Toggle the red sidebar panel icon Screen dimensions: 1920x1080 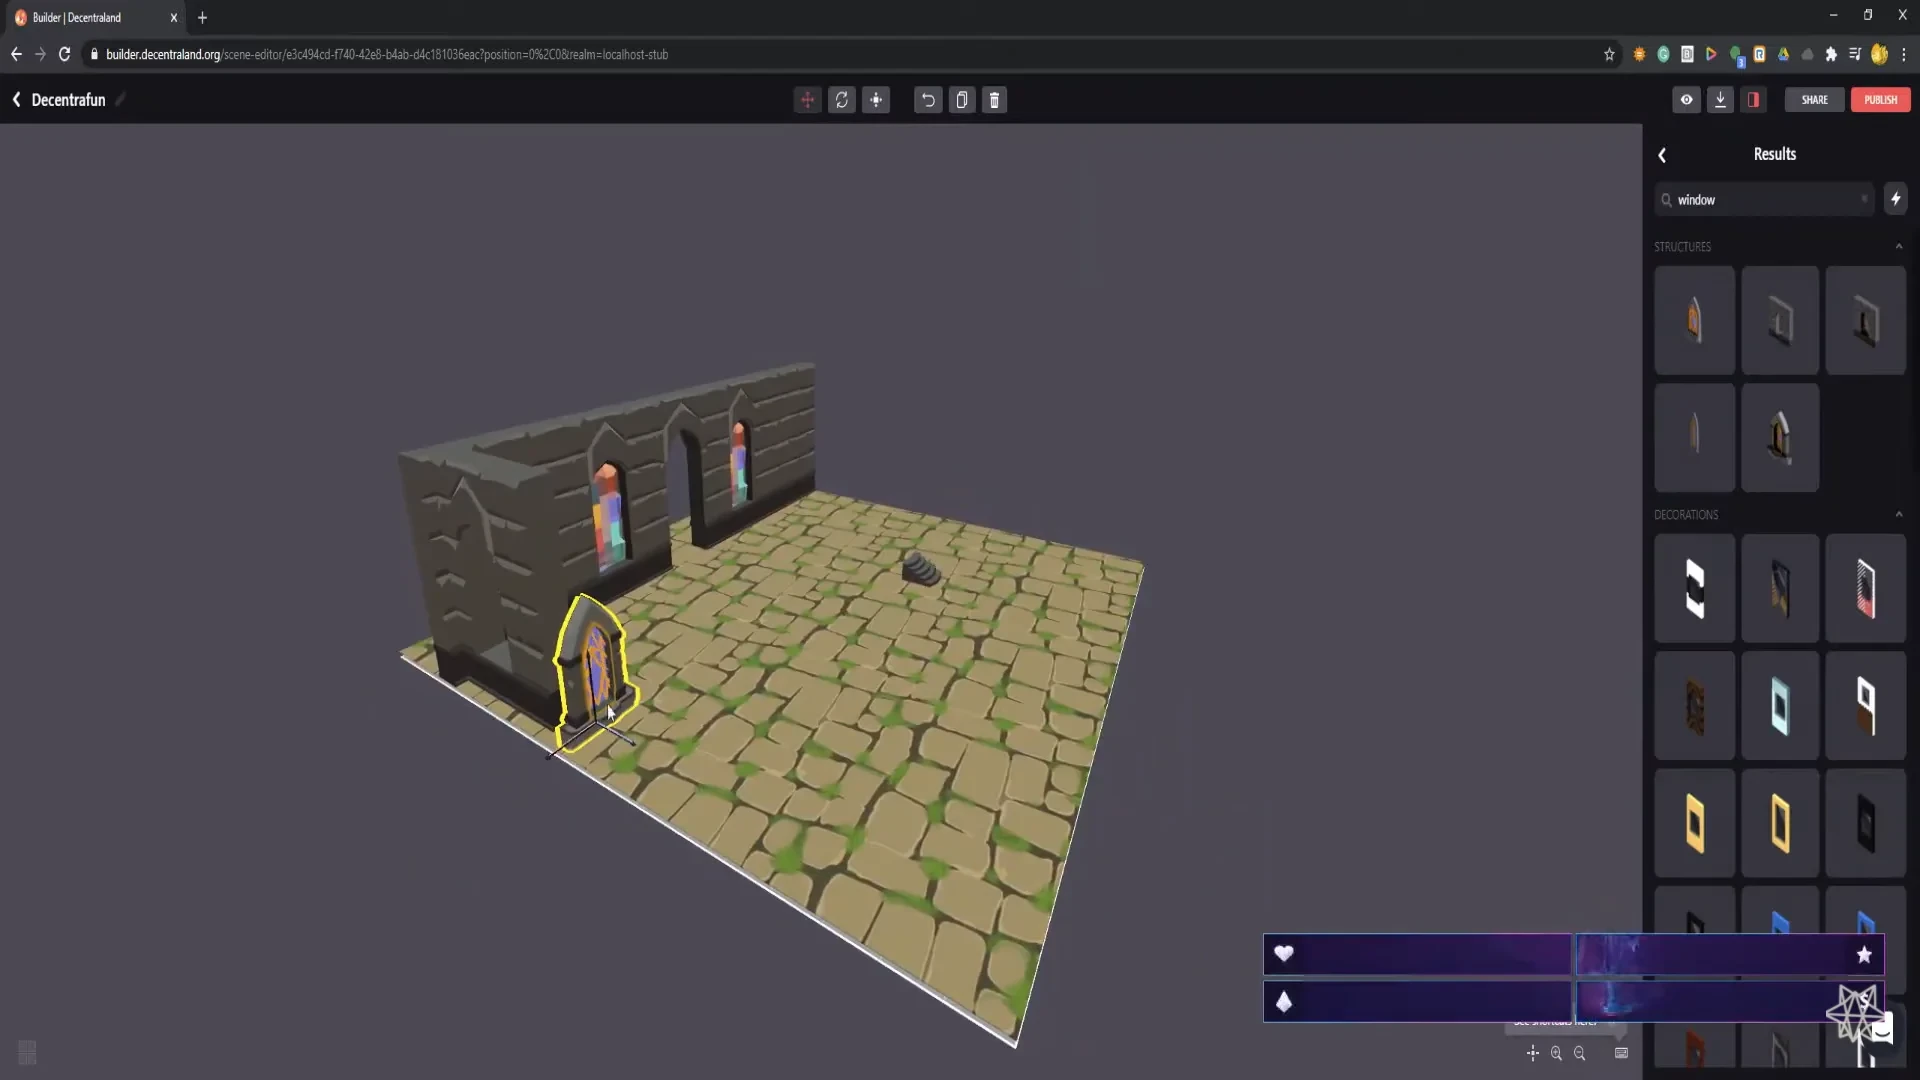tap(1753, 100)
